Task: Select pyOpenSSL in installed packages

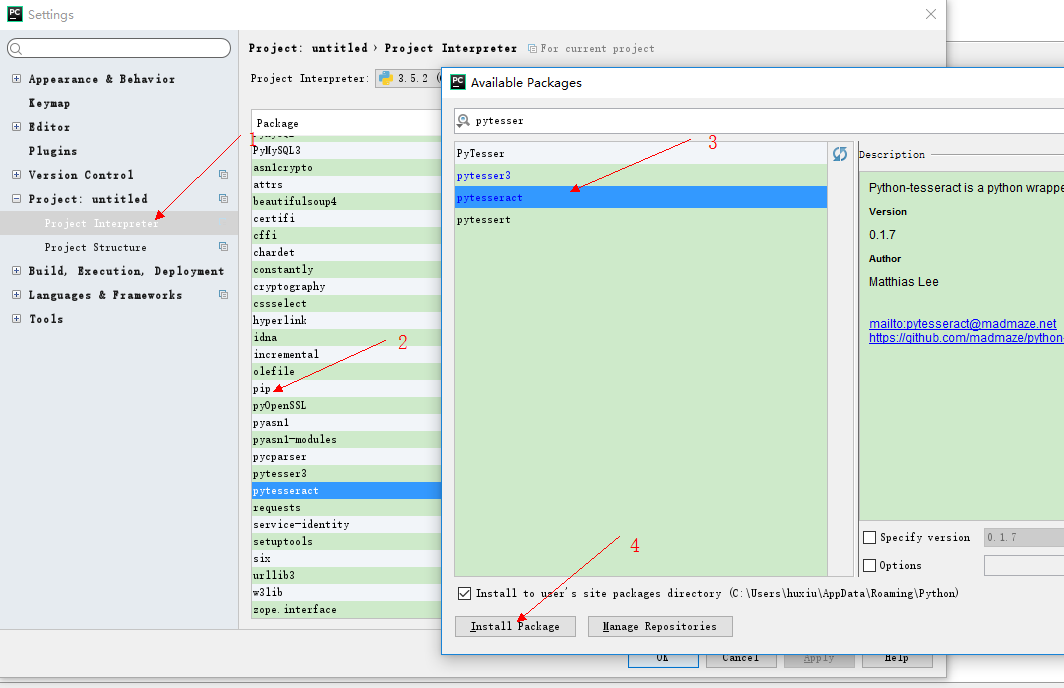Action: coord(346,405)
